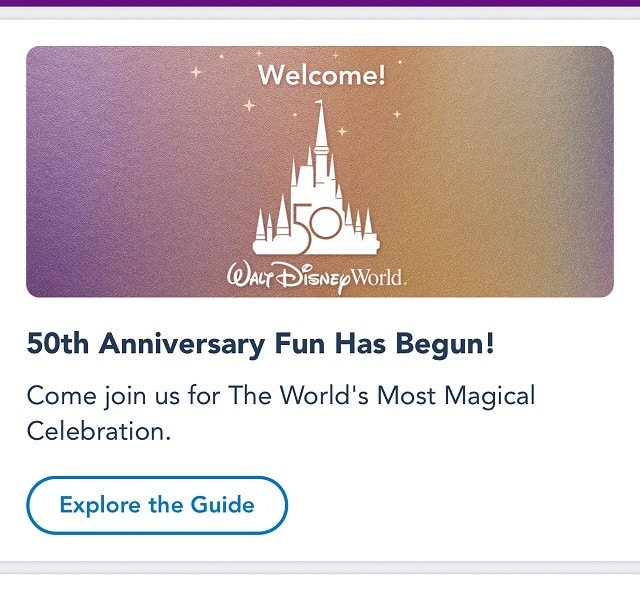Tap the golden right side of banner

pyautogui.click(x=510, y=171)
